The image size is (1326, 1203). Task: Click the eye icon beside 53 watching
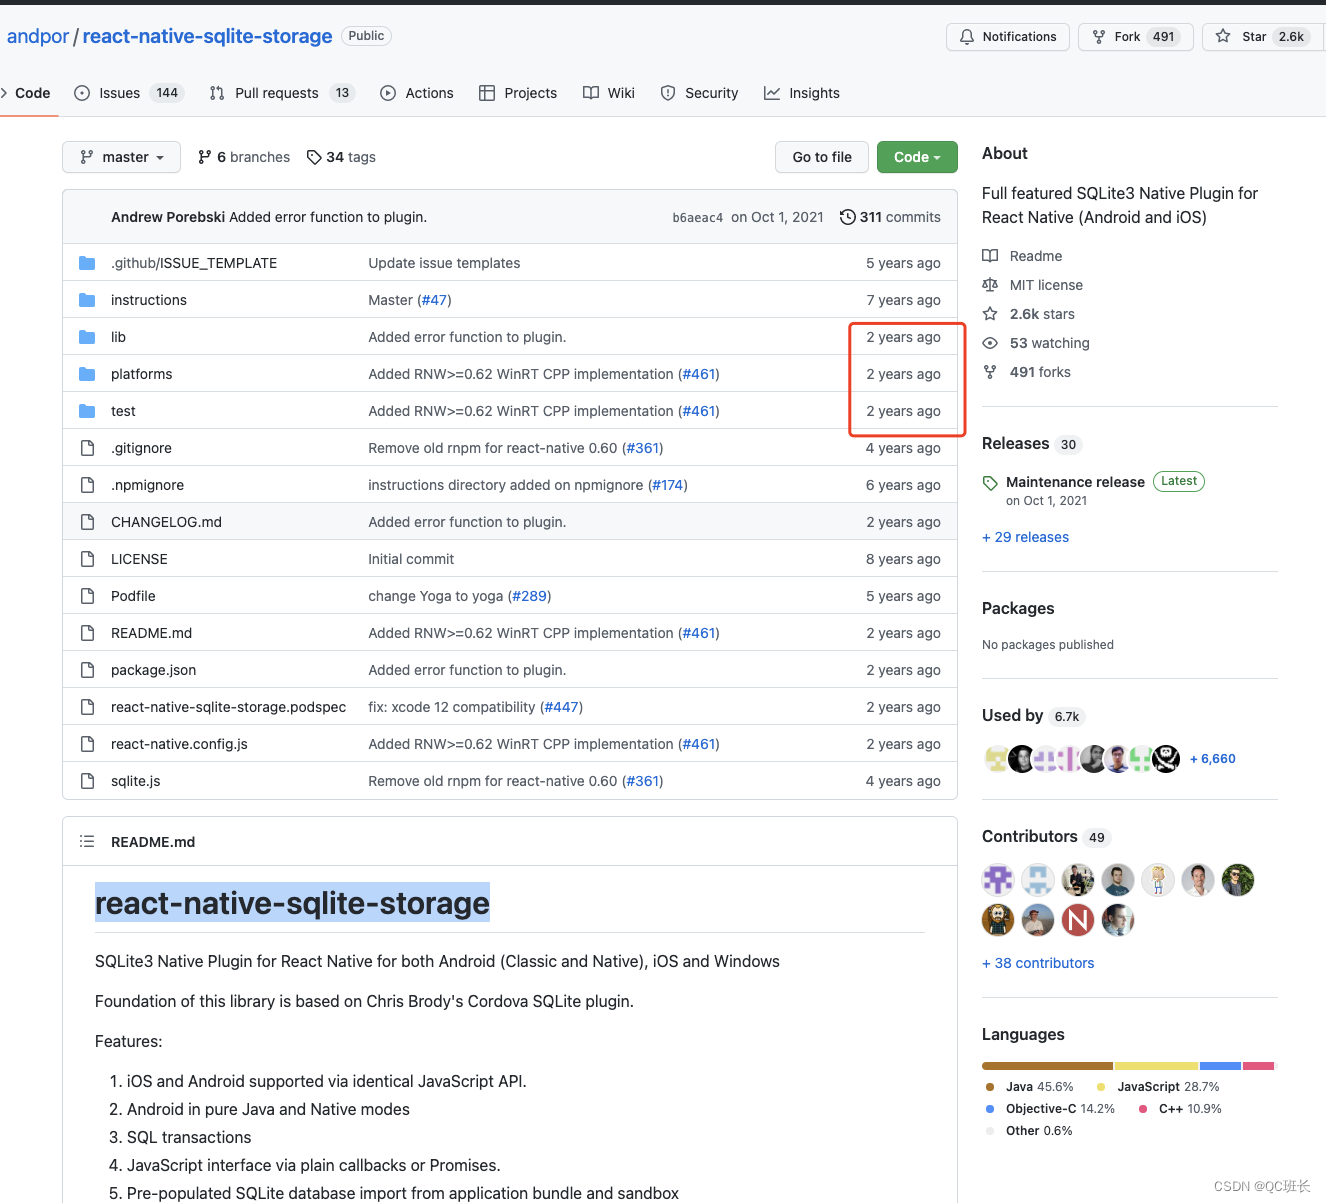(990, 343)
